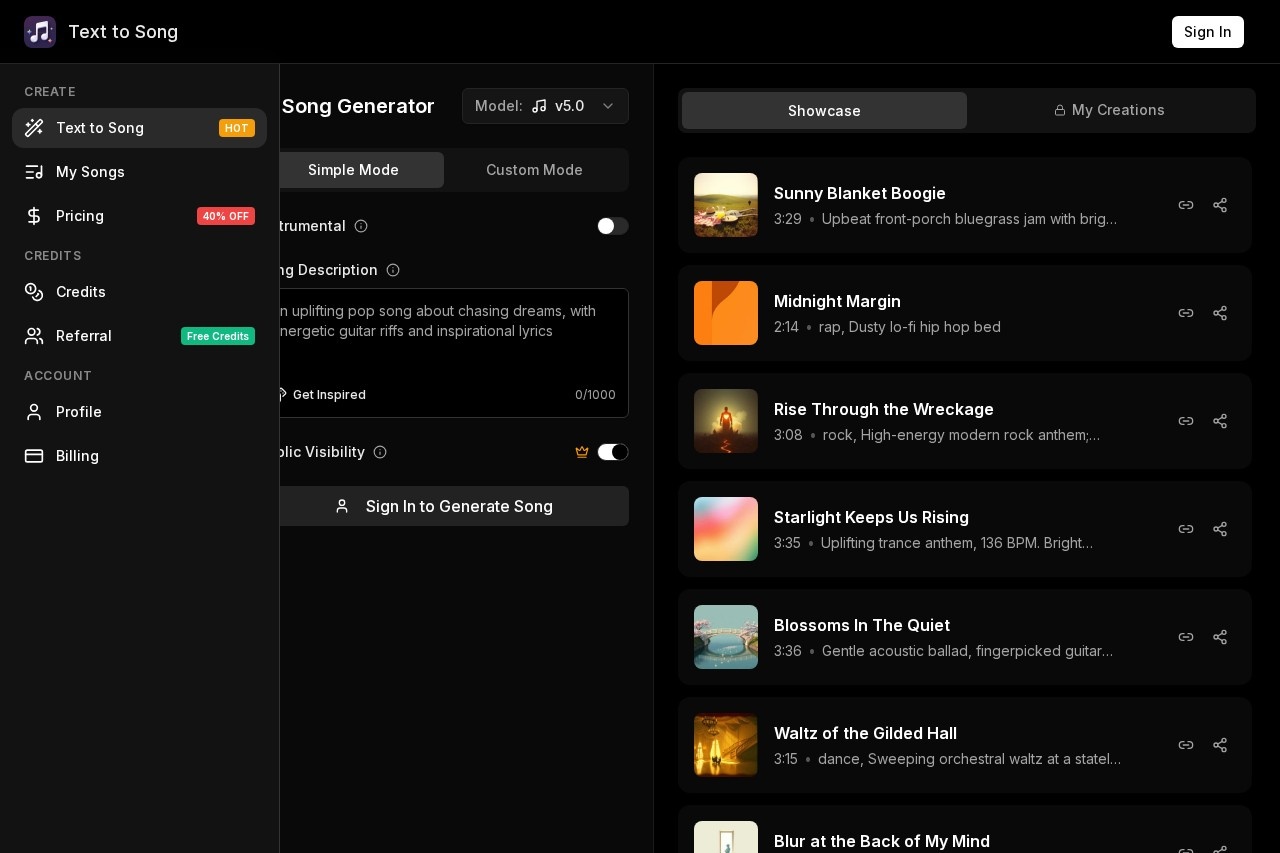The image size is (1280, 853).
Task: Switch to Custom Mode tab
Action: [x=534, y=170]
